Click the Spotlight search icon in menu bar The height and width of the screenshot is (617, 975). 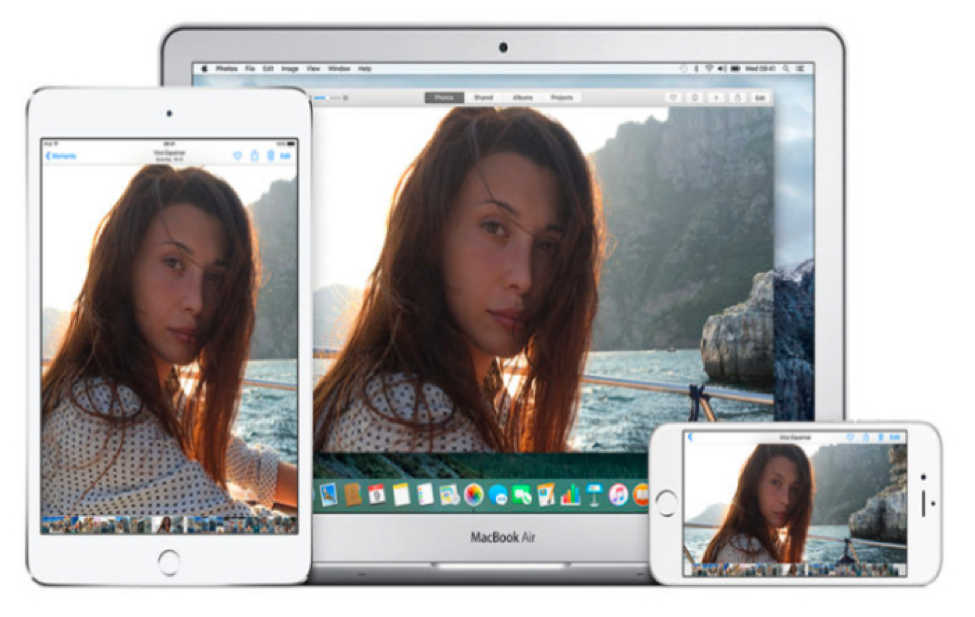click(x=784, y=69)
